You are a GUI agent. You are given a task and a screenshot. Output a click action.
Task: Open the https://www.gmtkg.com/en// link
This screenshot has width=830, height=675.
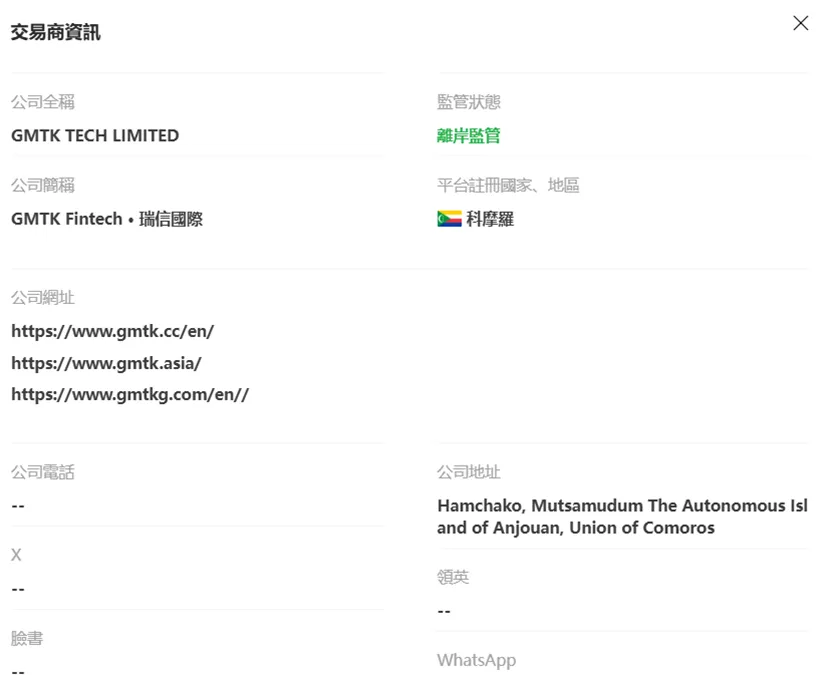tap(130, 394)
